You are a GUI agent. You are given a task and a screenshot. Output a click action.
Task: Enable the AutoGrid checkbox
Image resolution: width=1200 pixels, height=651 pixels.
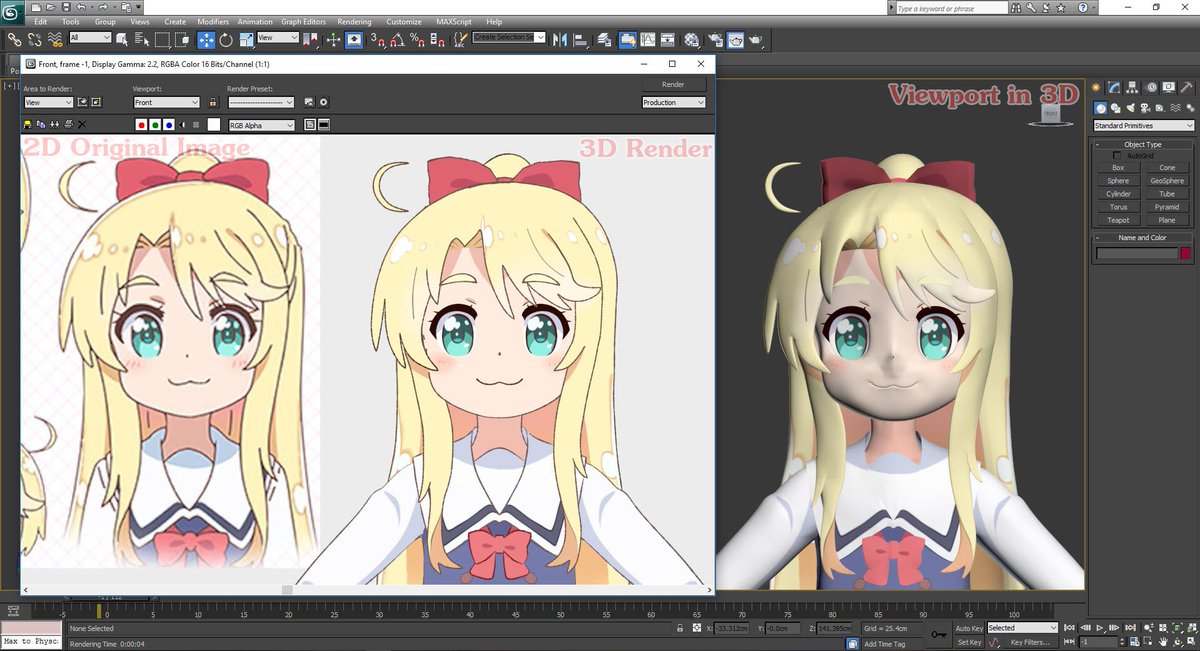[1118, 156]
